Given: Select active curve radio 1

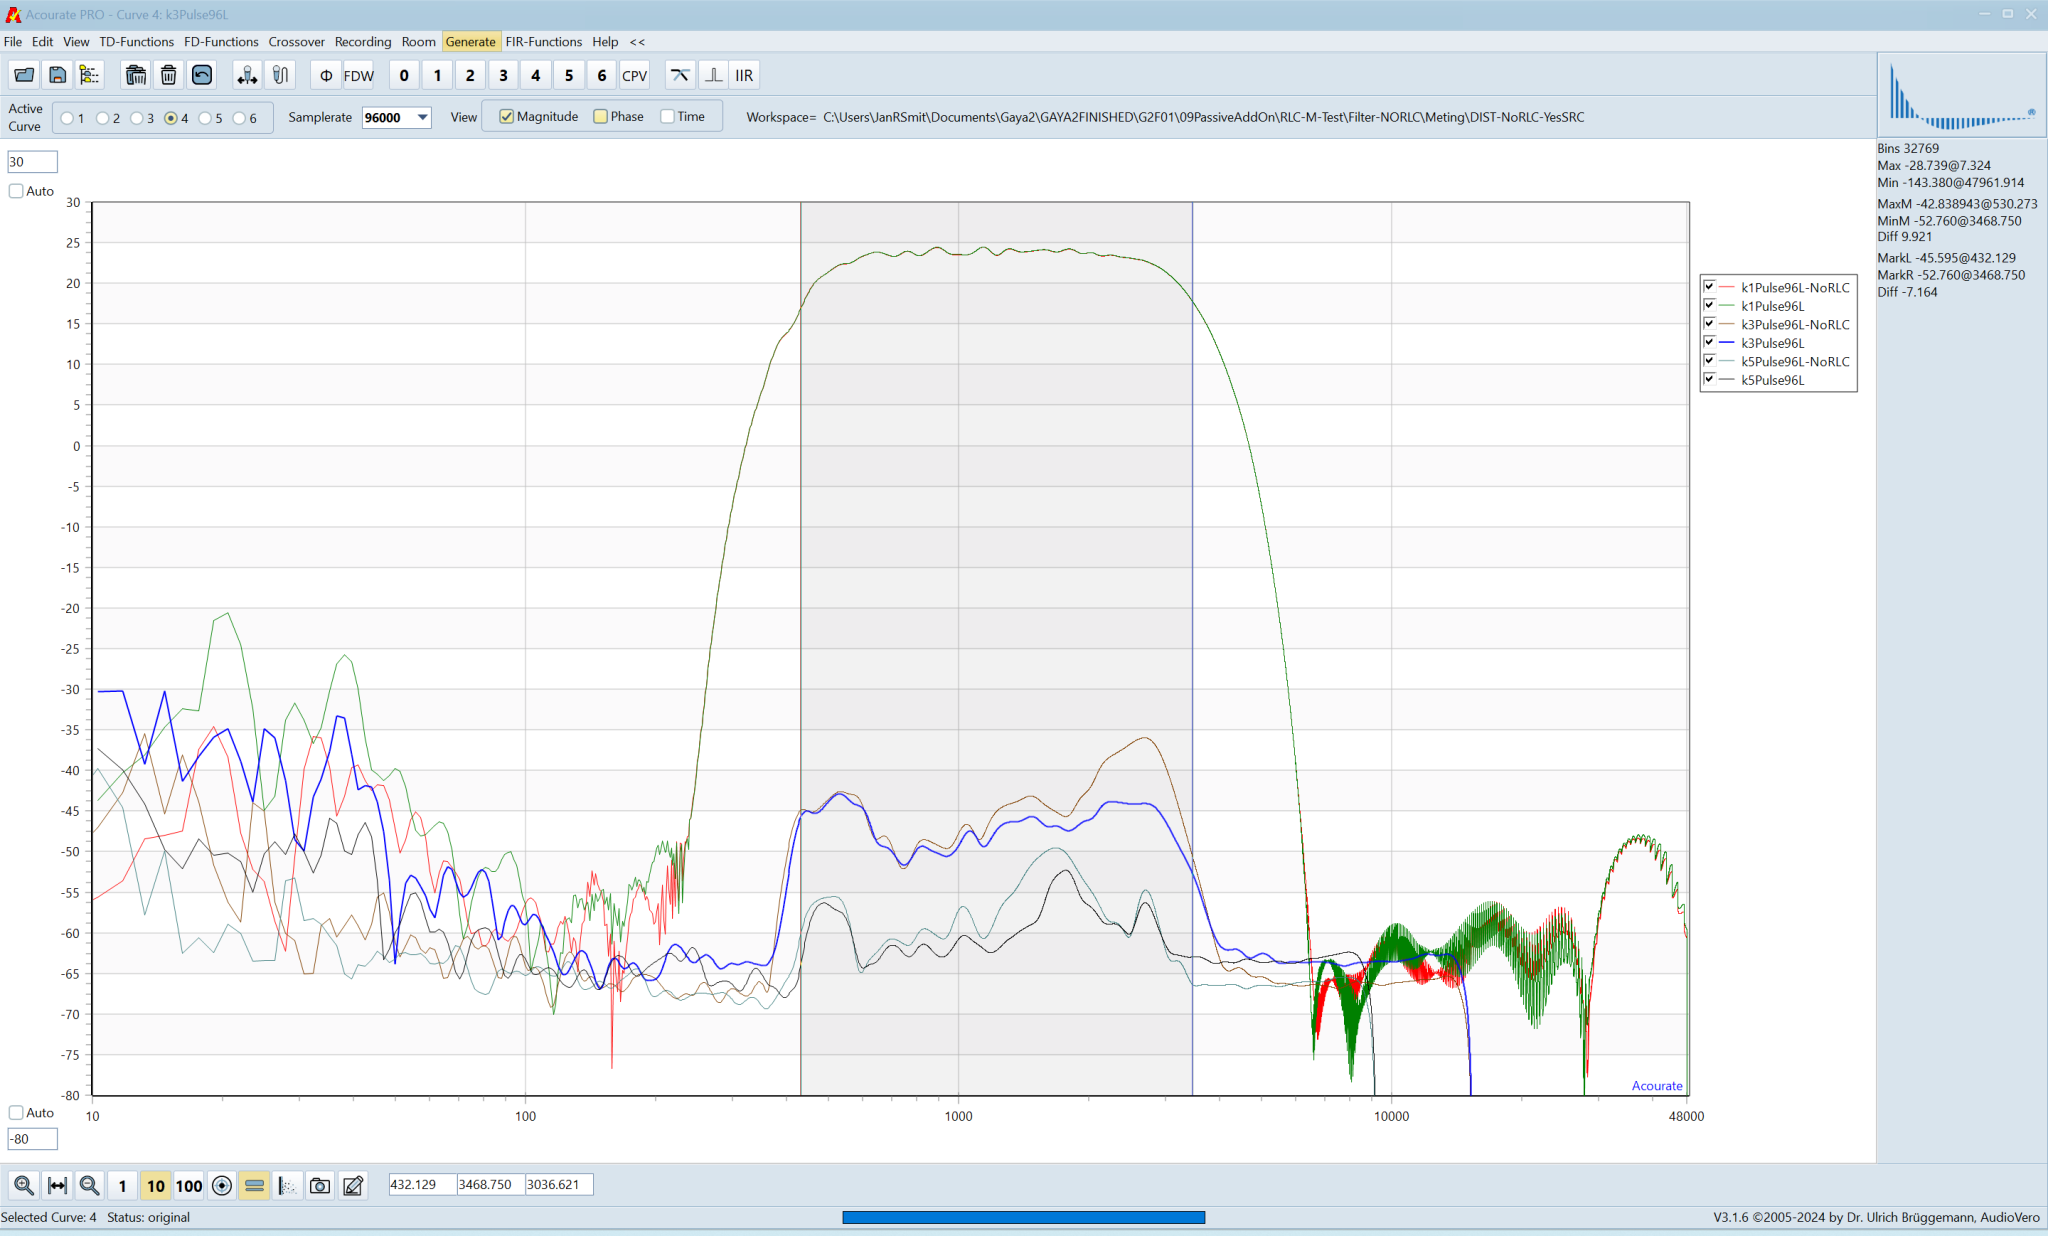Looking at the screenshot, I should pos(67,118).
